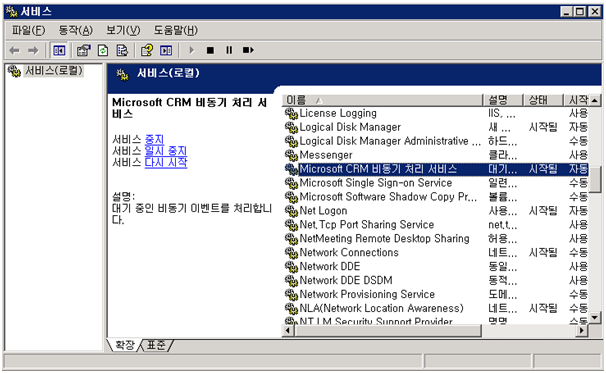Switch to the 표준 tab
The height and width of the screenshot is (373, 606).
pos(156,345)
